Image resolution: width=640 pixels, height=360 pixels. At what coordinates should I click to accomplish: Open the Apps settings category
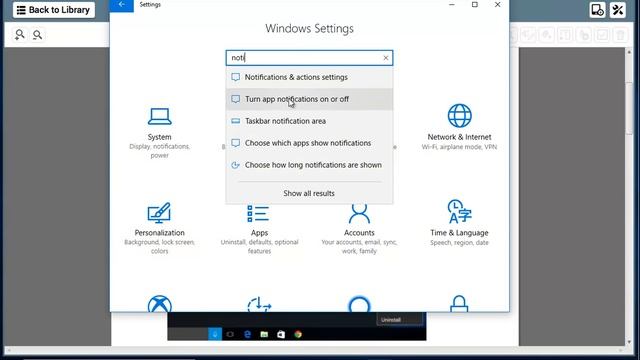[x=259, y=229]
